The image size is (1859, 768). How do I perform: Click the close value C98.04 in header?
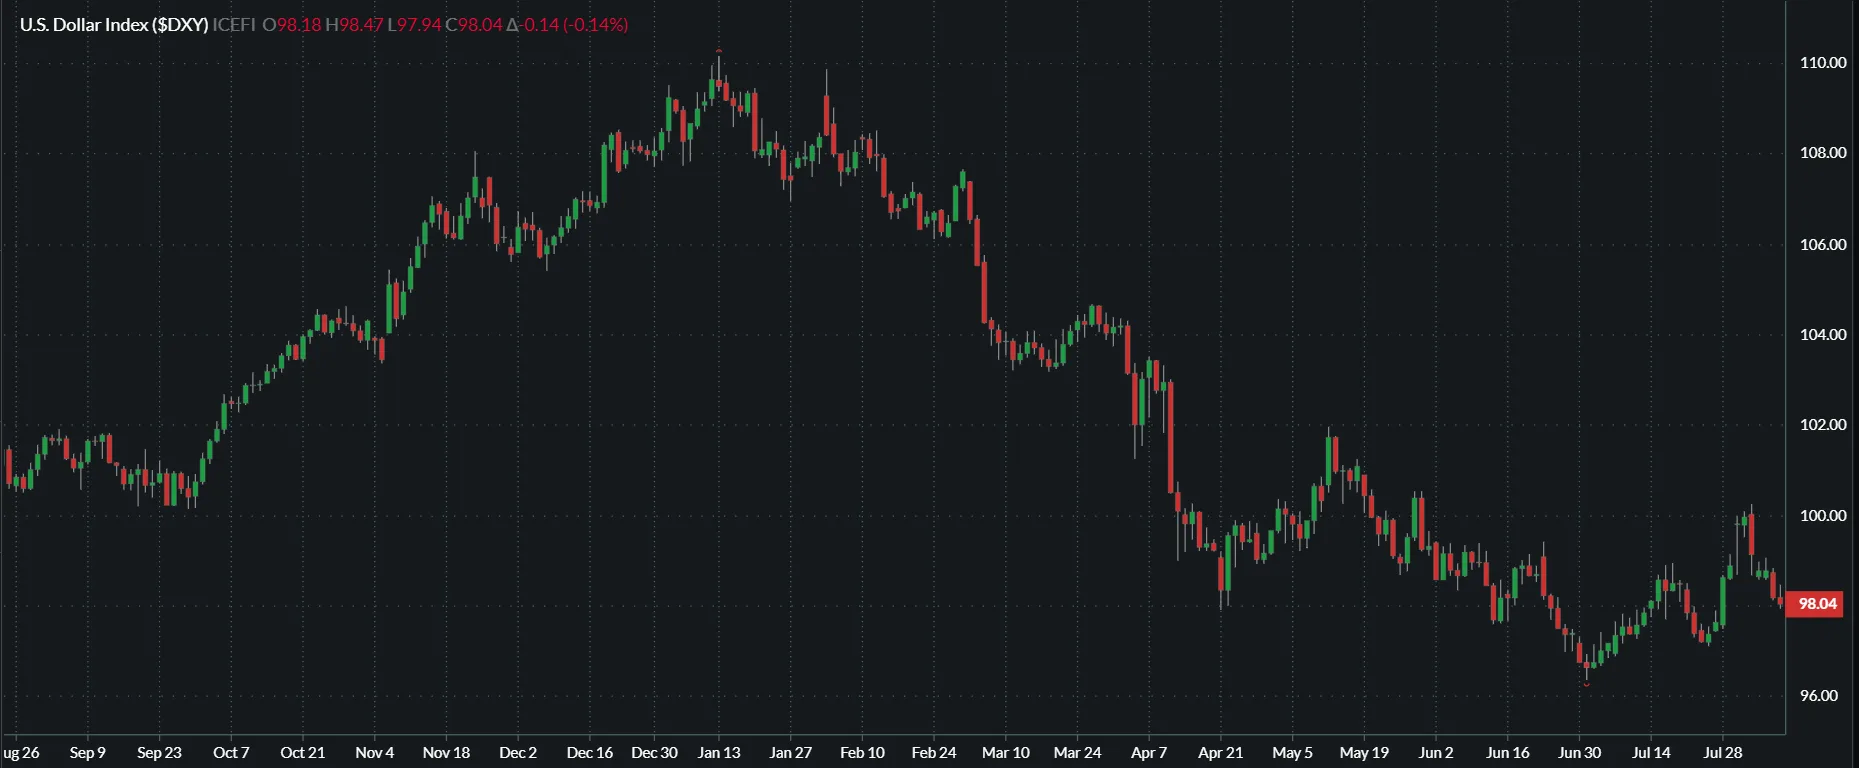point(474,25)
